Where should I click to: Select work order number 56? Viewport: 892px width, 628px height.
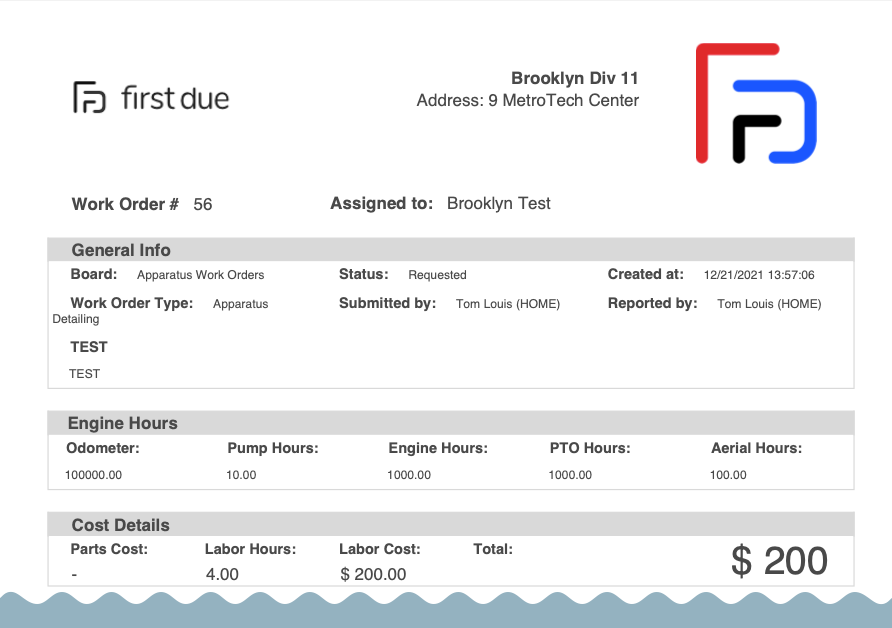tap(203, 204)
